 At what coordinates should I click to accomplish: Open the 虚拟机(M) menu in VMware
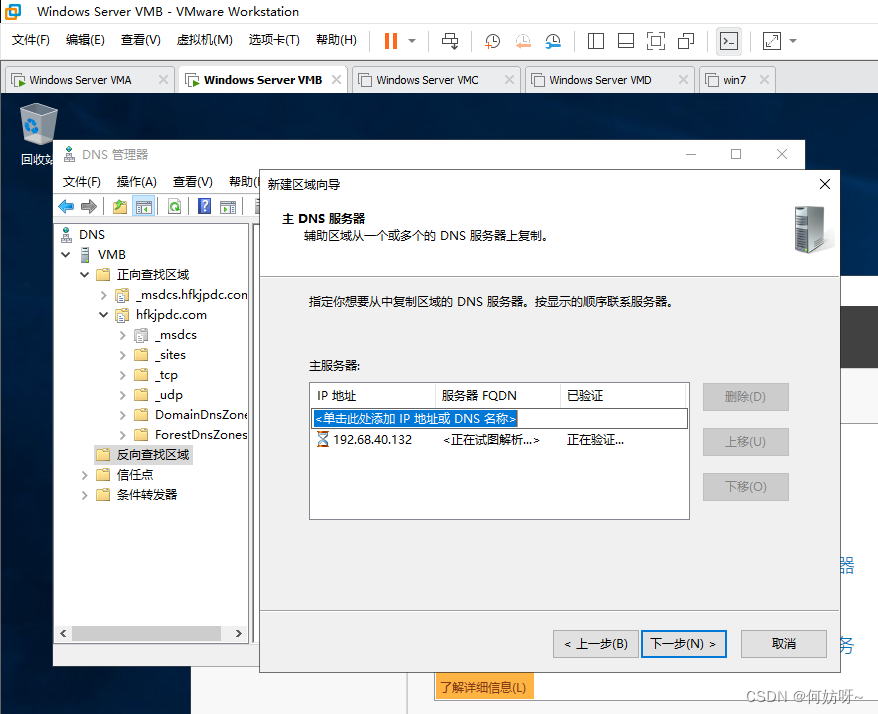pos(204,40)
